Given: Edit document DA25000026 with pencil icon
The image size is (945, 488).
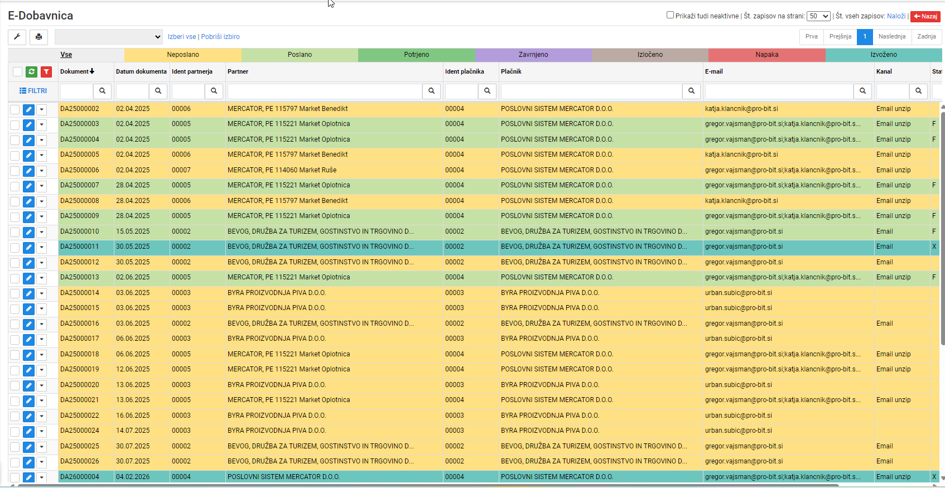Looking at the screenshot, I should (x=28, y=462).
